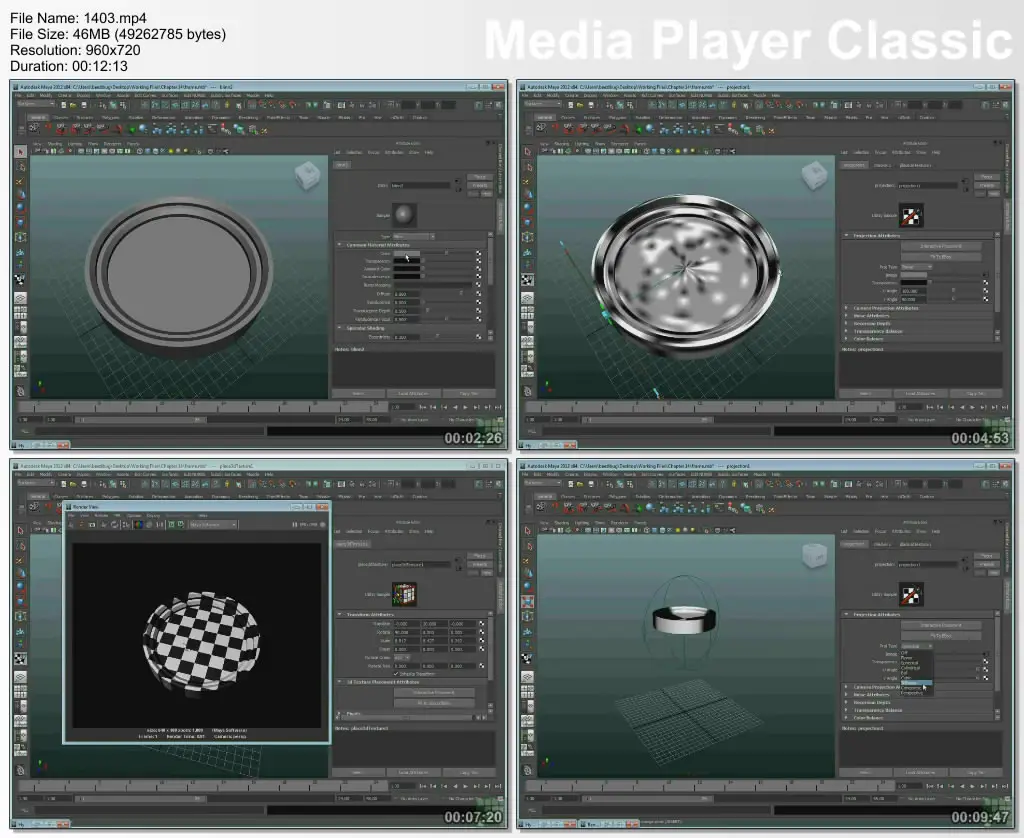Click the IPR refresh icon in Render View toolbar
Image resolution: width=1024 pixels, height=838 pixels.
[114, 524]
